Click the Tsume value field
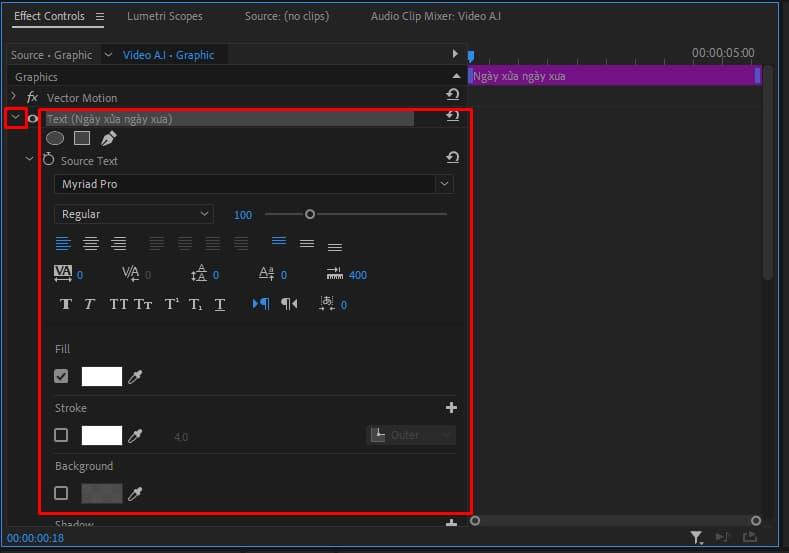The height and width of the screenshot is (553, 789). click(344, 305)
